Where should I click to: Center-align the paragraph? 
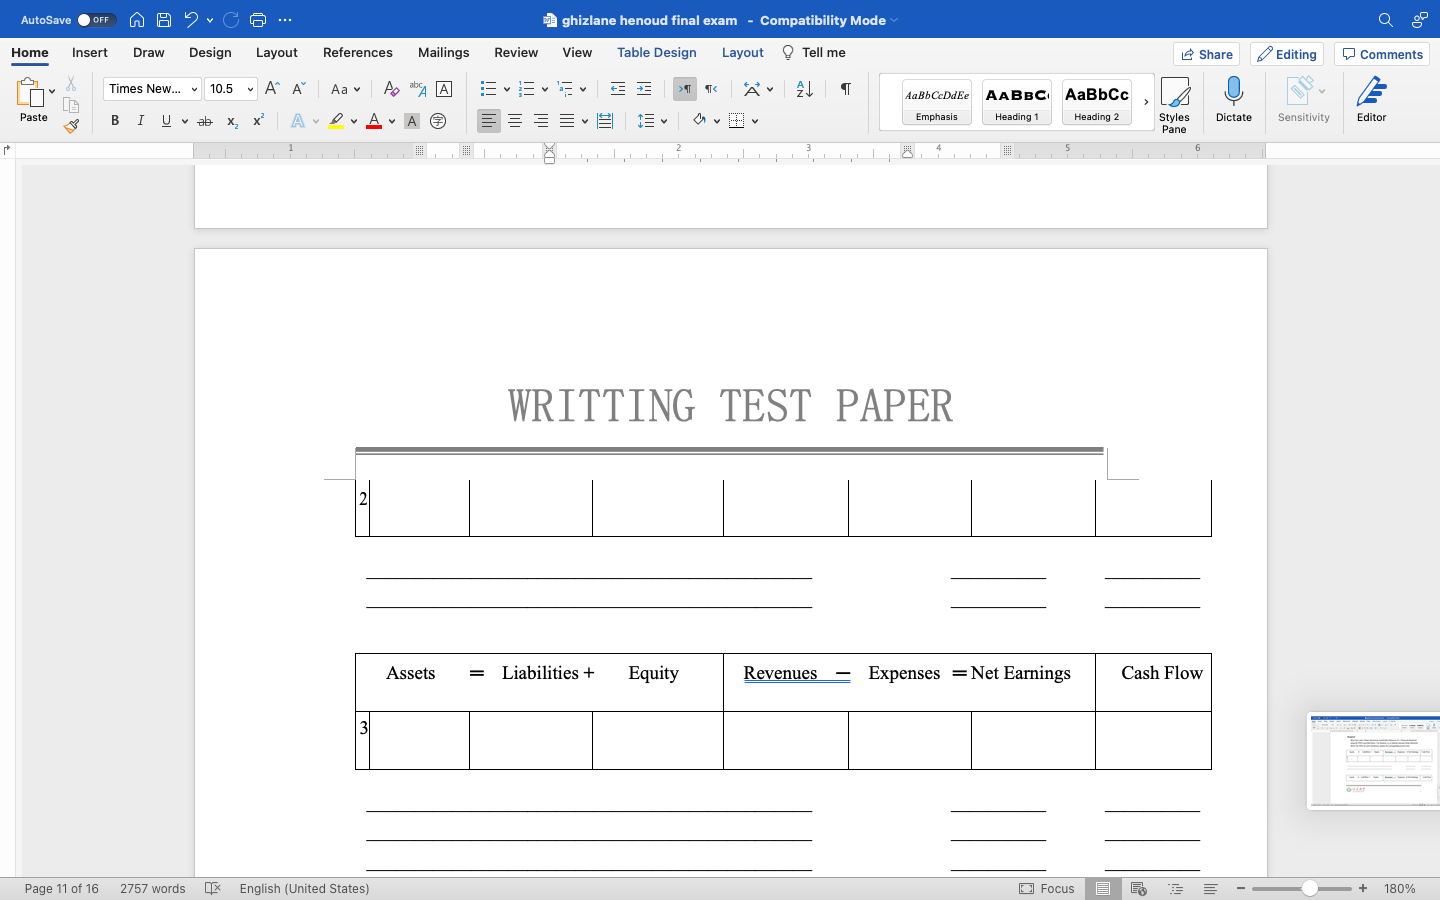click(x=515, y=121)
